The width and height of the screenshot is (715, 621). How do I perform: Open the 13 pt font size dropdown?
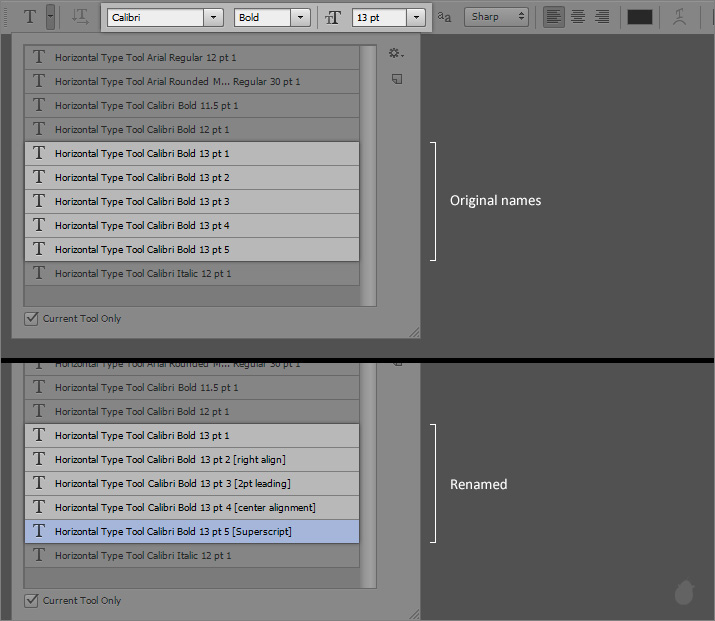click(x=415, y=18)
